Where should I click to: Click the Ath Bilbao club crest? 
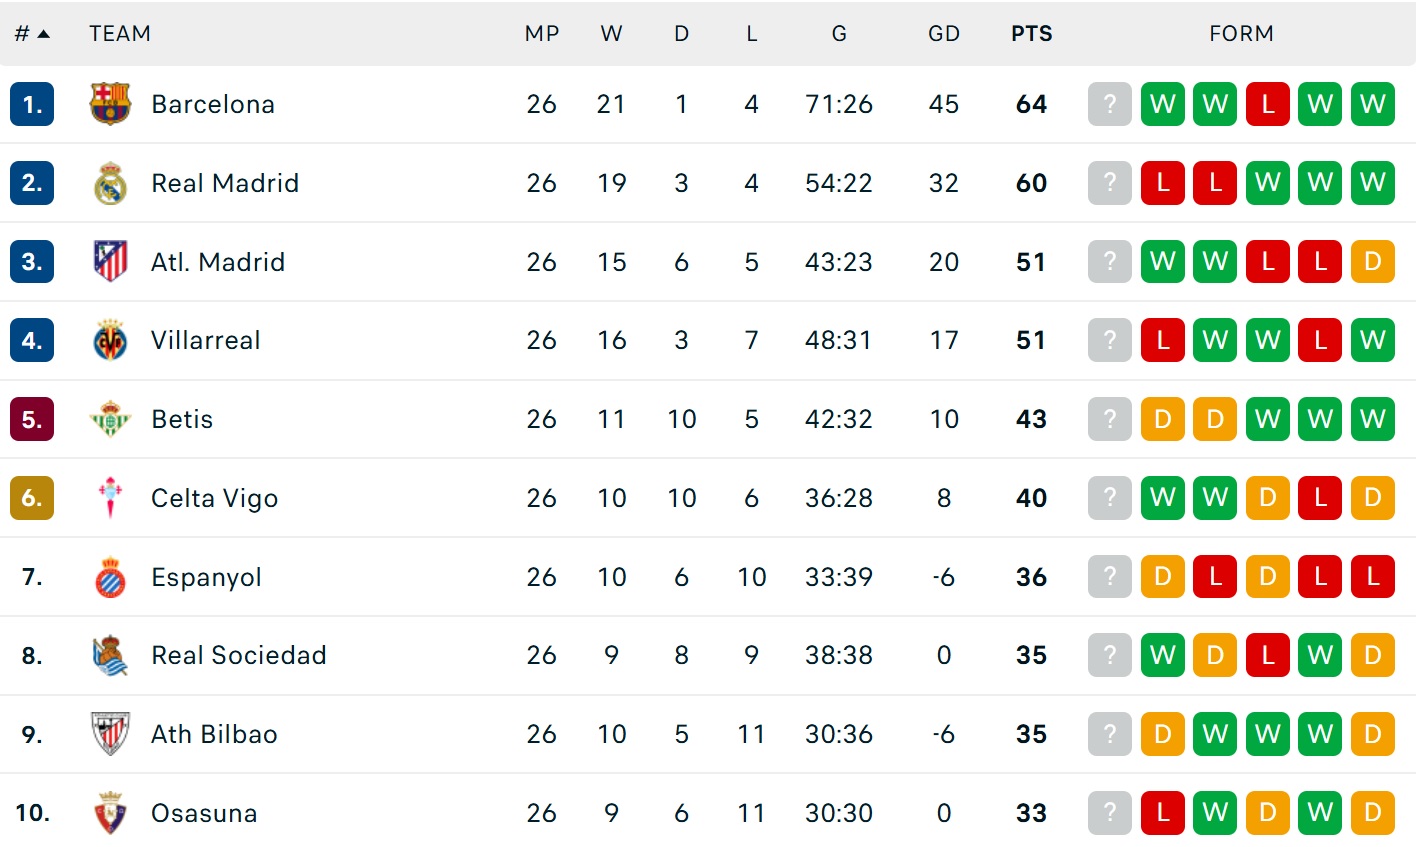tap(110, 734)
